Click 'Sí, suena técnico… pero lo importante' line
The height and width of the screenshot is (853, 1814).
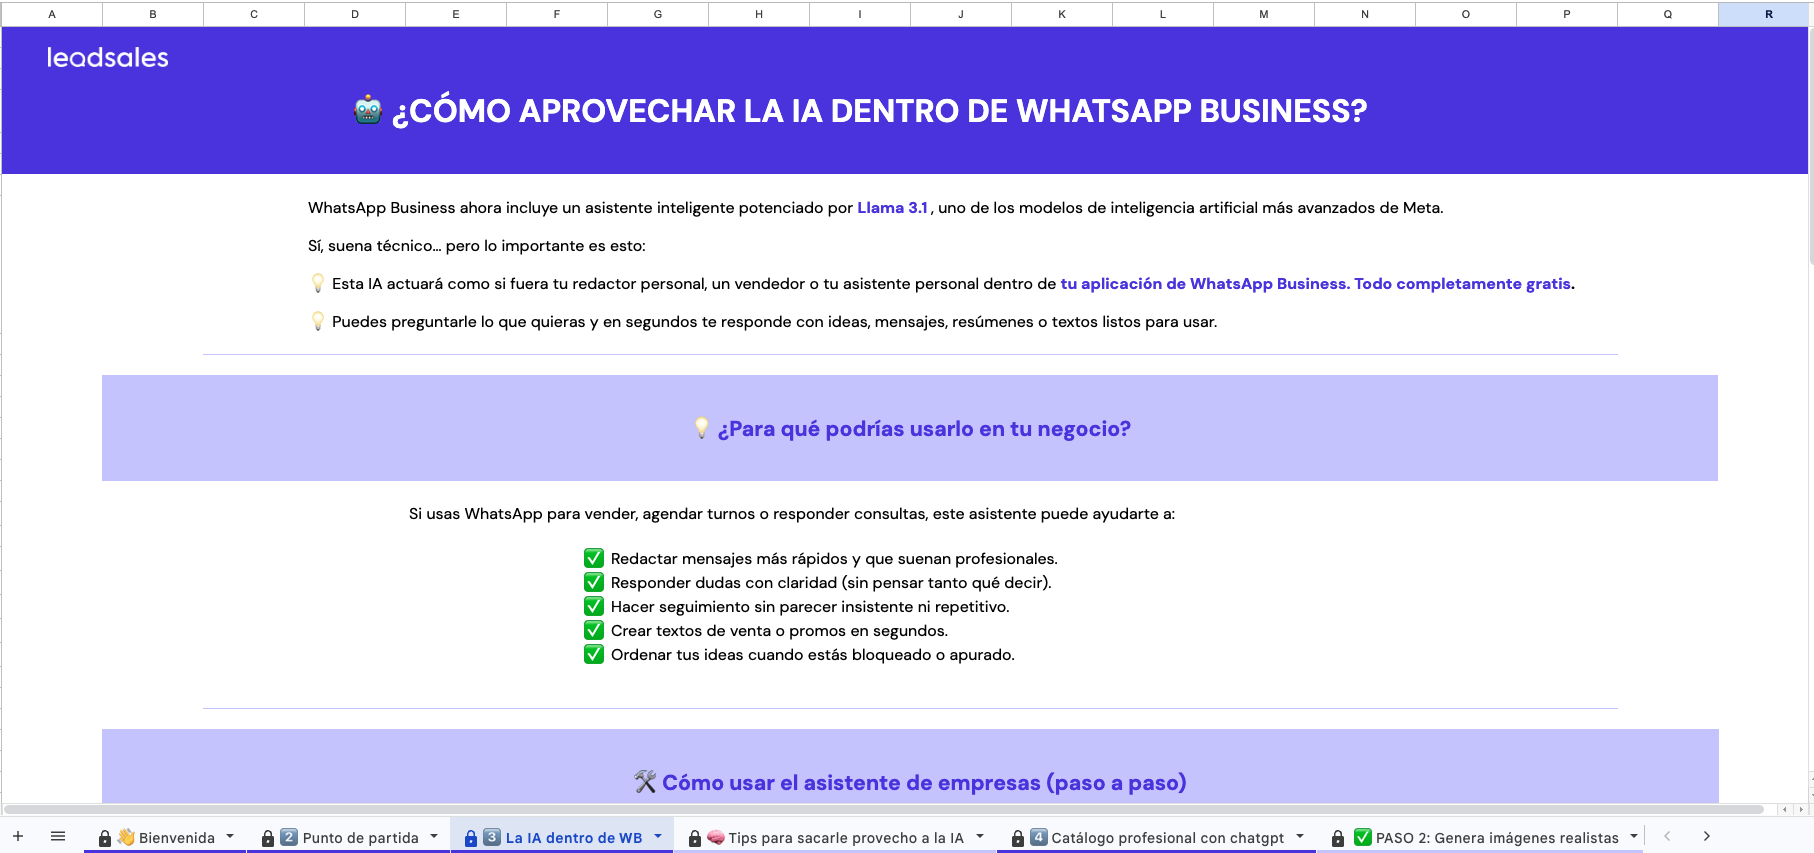coord(477,246)
